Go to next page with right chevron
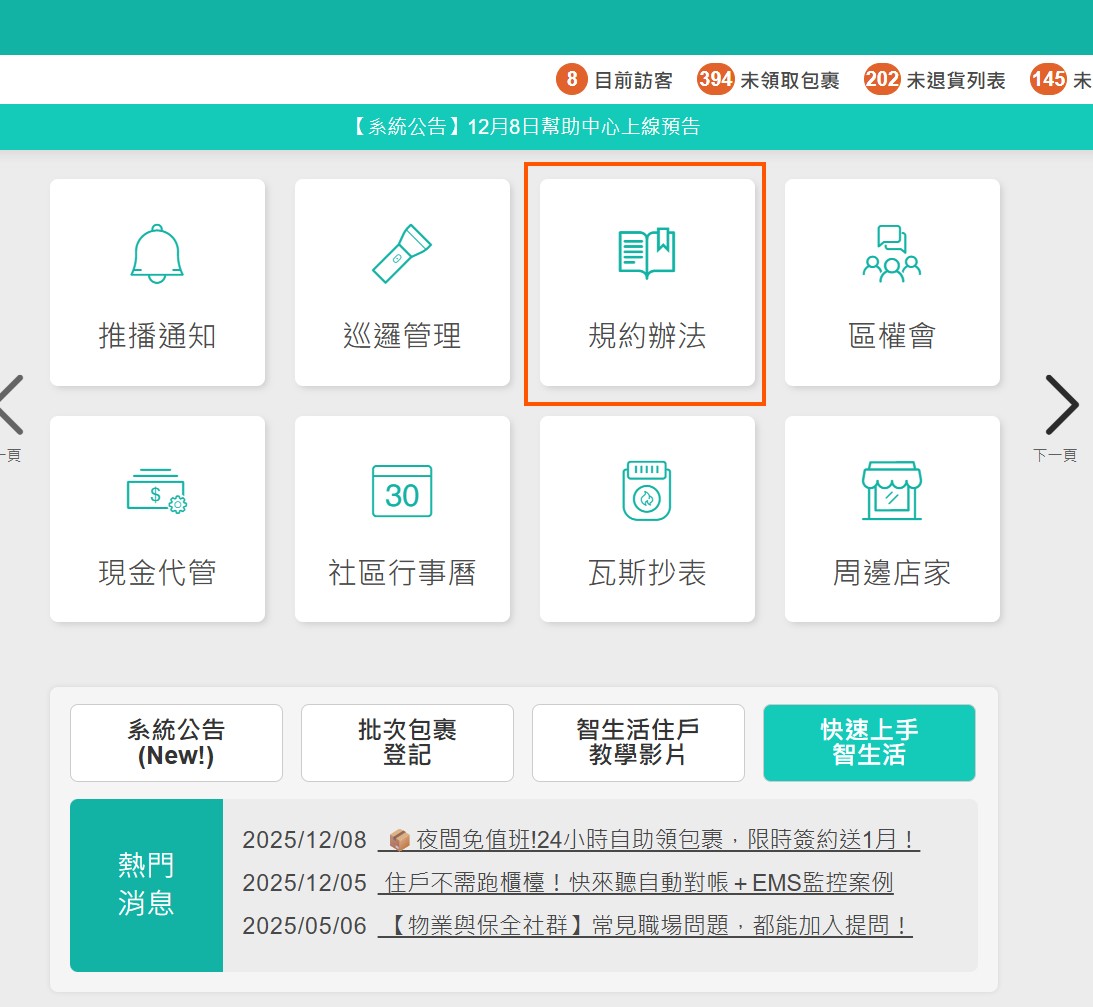Screen dimensions: 1093x1007 point(1061,405)
